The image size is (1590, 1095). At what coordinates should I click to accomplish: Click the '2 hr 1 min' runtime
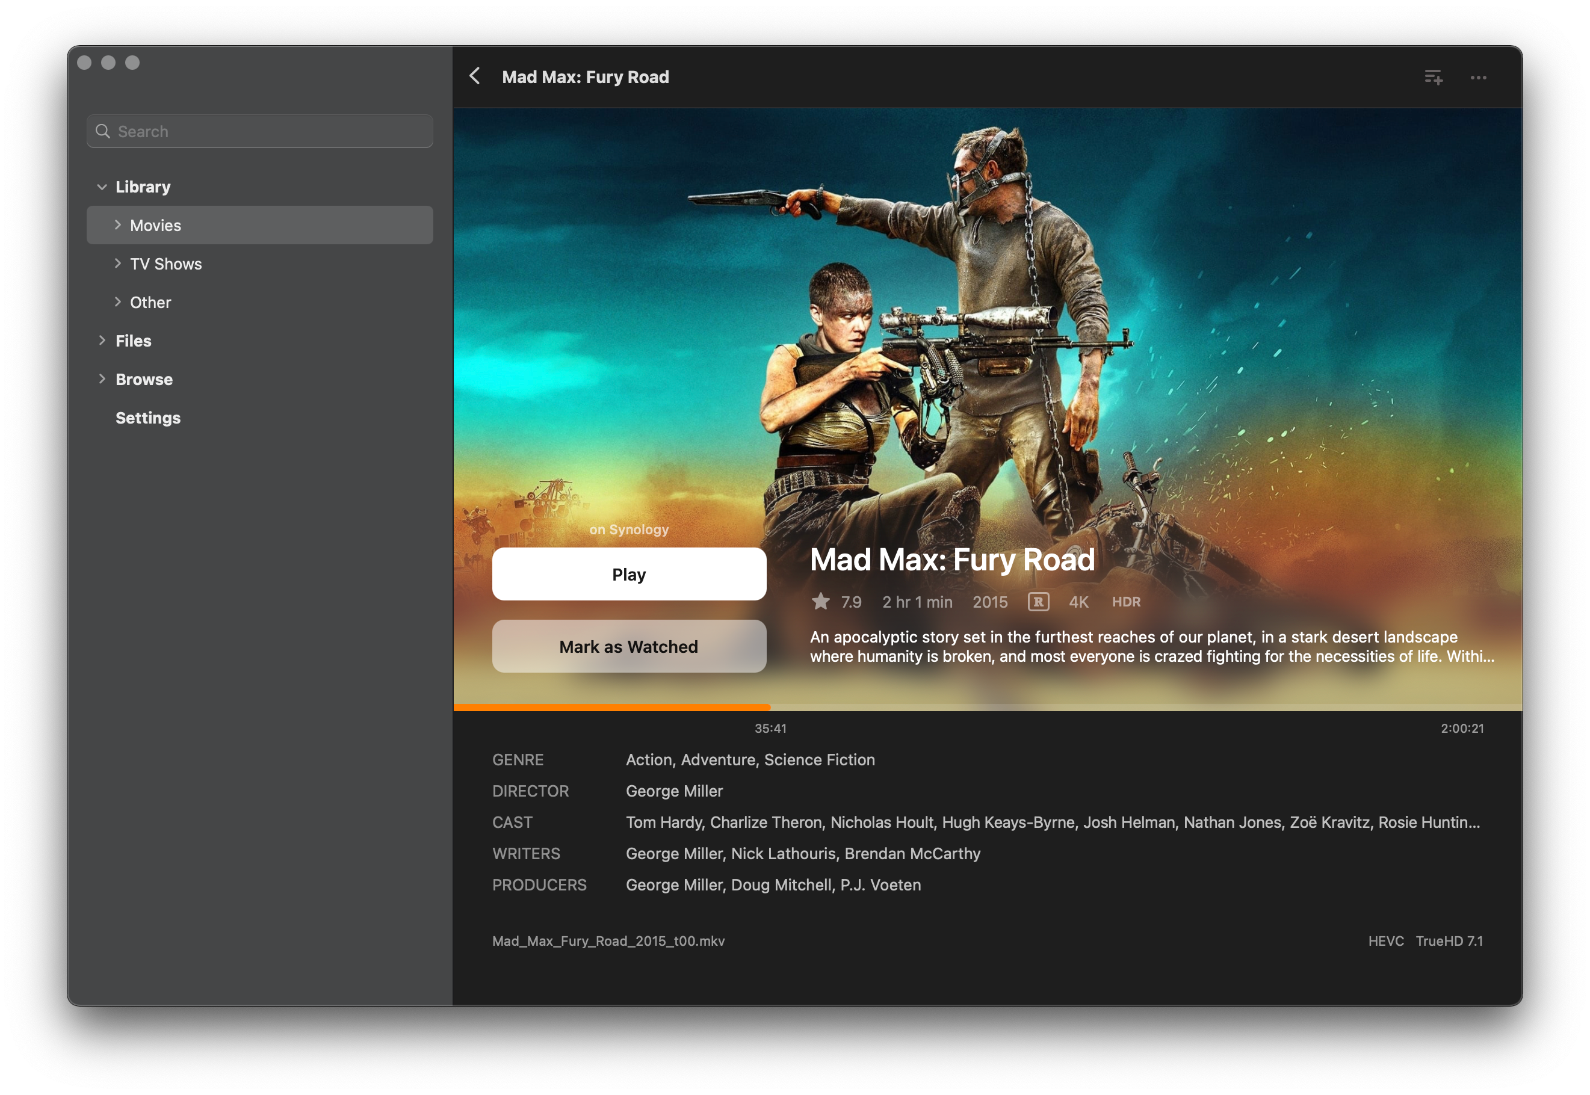(x=917, y=602)
